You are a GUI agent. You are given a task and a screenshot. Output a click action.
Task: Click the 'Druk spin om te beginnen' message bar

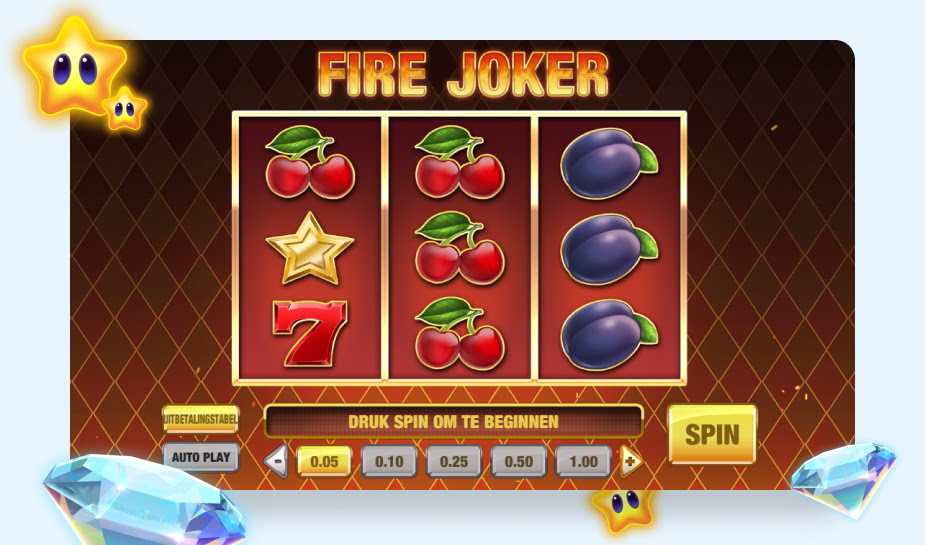[x=453, y=421]
